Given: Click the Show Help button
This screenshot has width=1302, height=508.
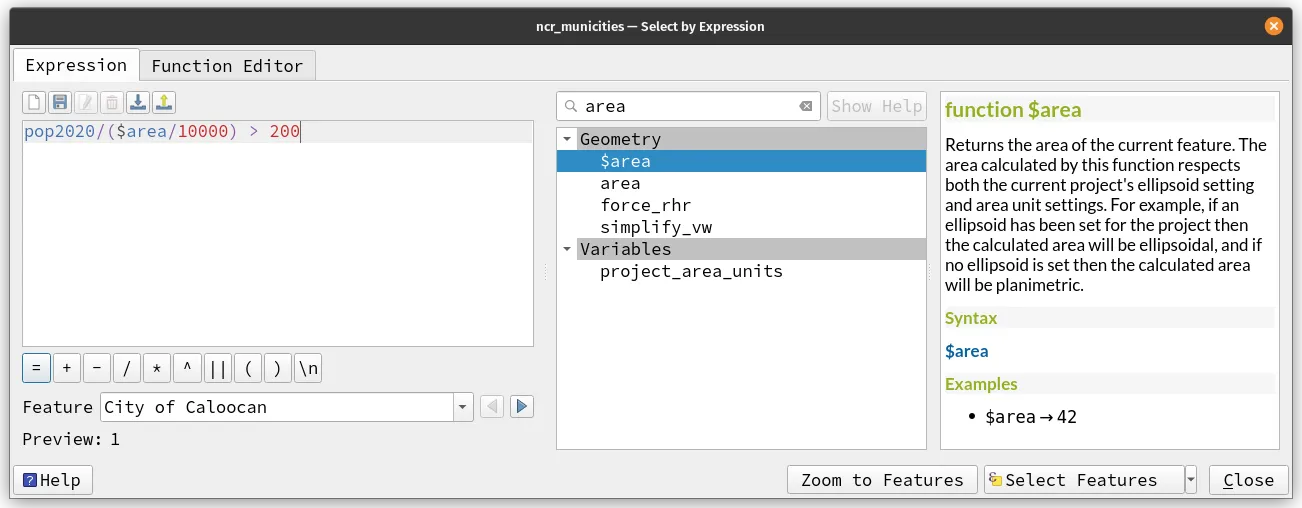Looking at the screenshot, I should [x=876, y=106].
